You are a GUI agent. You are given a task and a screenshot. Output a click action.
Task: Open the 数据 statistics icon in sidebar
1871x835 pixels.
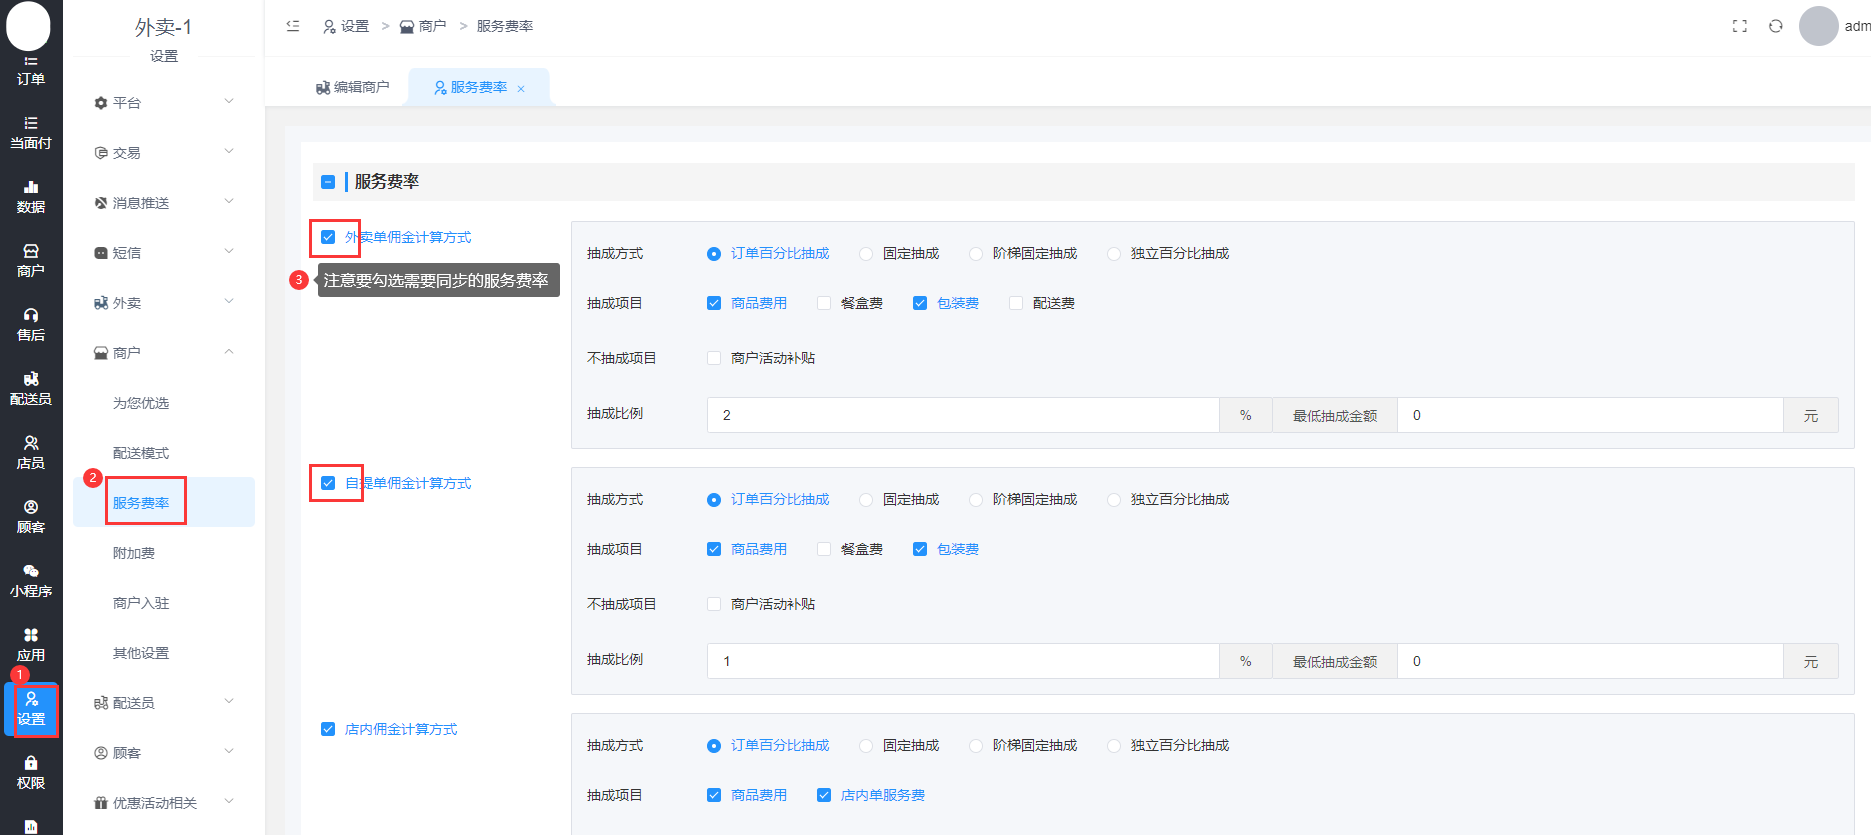(30, 197)
